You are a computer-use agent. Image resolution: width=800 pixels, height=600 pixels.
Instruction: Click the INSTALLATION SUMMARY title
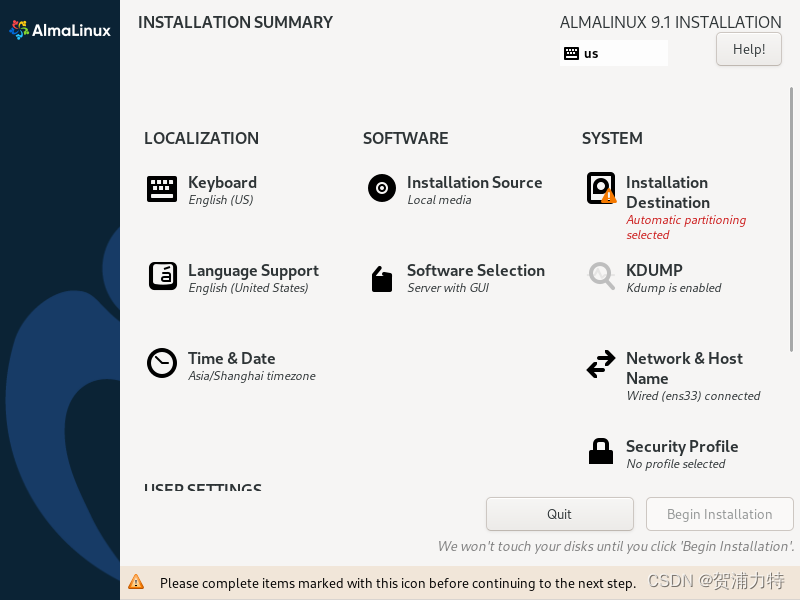tap(235, 22)
